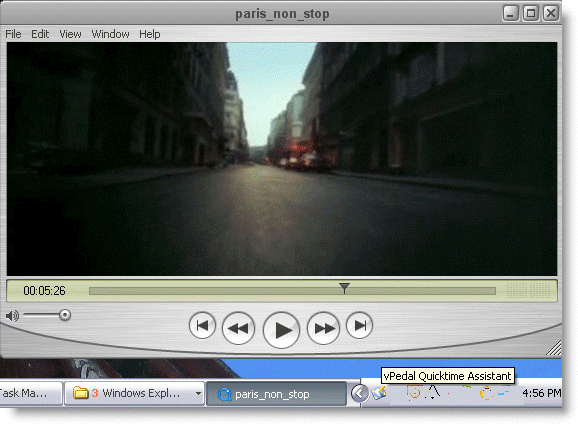Screen dimensions: 578x424
Task: Click the vPedal Quicktime Assistant tray icon
Action: point(379,393)
